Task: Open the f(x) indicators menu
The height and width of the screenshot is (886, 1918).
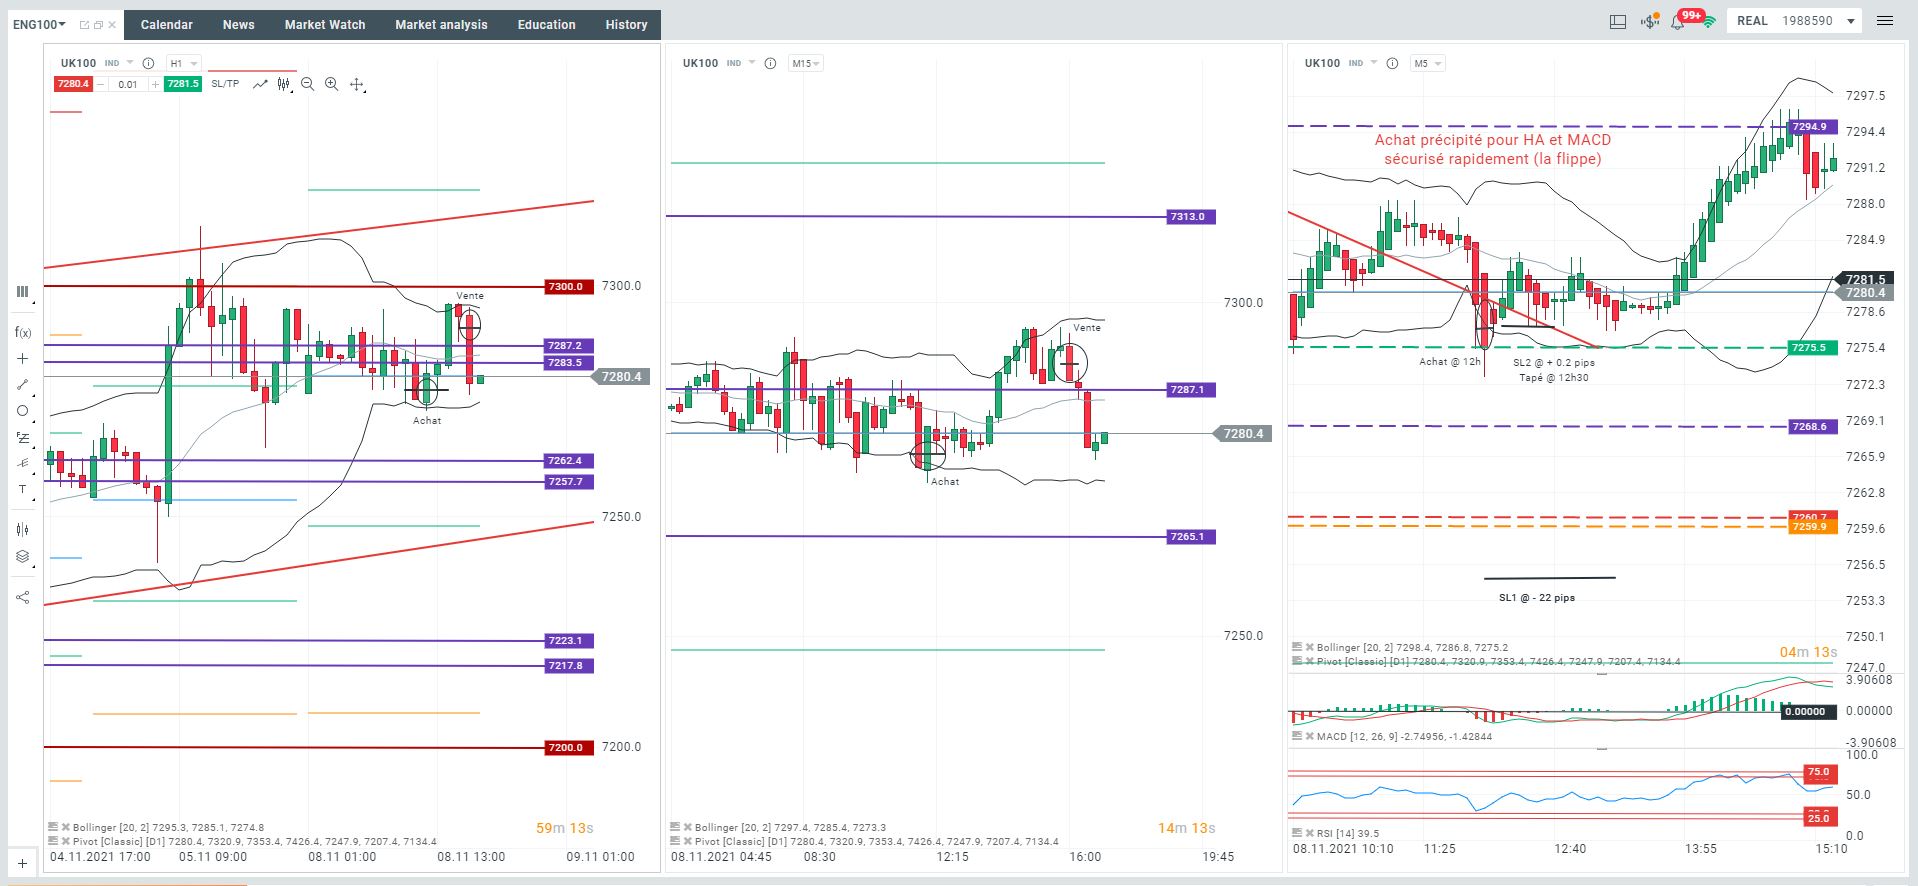Action: pos(22,332)
